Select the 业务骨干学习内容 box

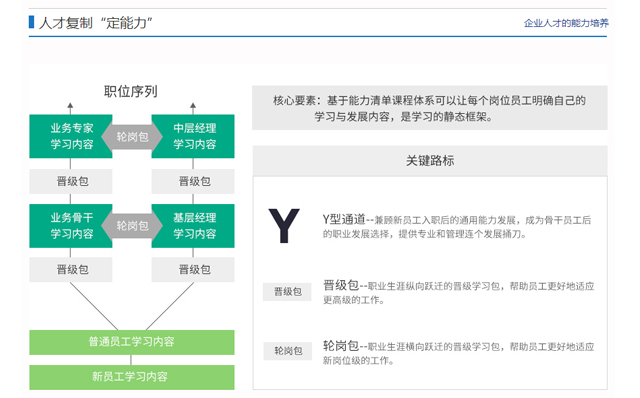[71, 226]
